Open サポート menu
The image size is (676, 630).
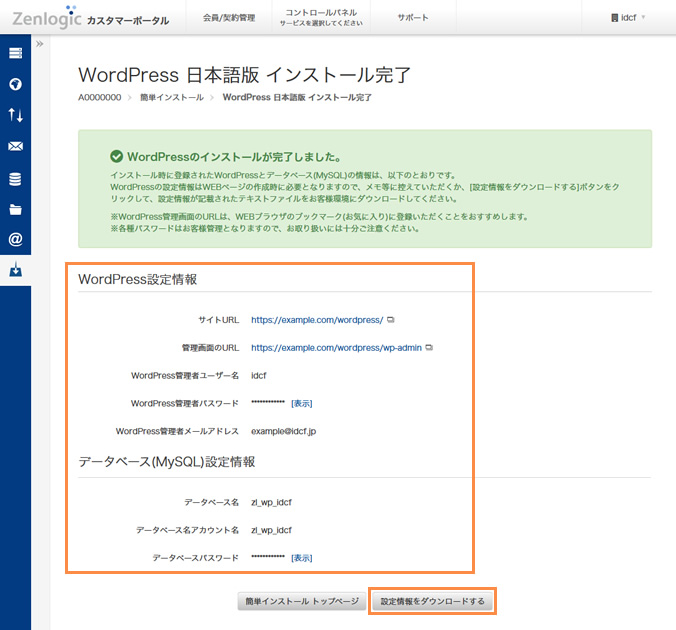(413, 18)
